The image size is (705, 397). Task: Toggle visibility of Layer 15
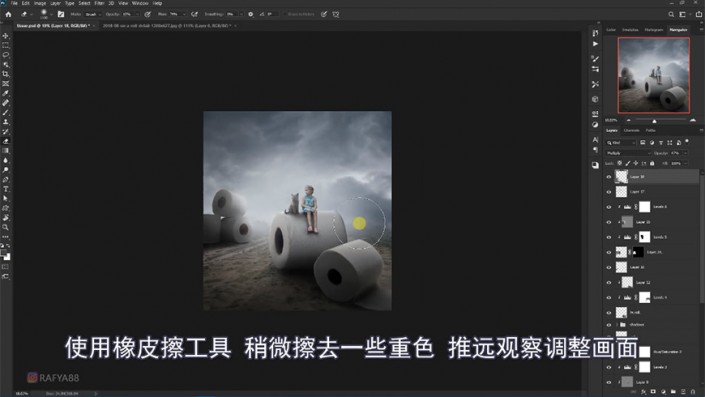tap(609, 222)
